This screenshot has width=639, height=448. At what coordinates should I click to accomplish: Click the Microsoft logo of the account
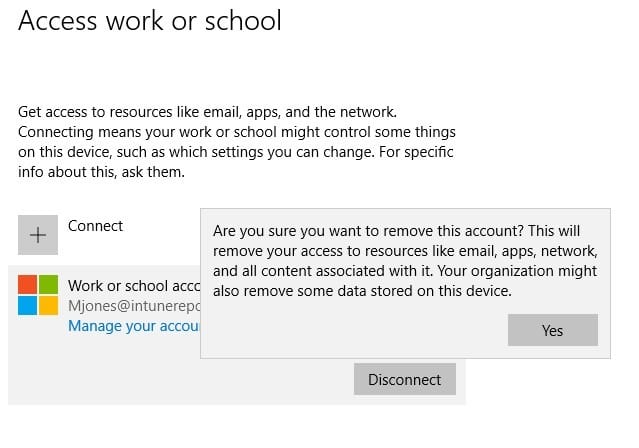[38, 295]
